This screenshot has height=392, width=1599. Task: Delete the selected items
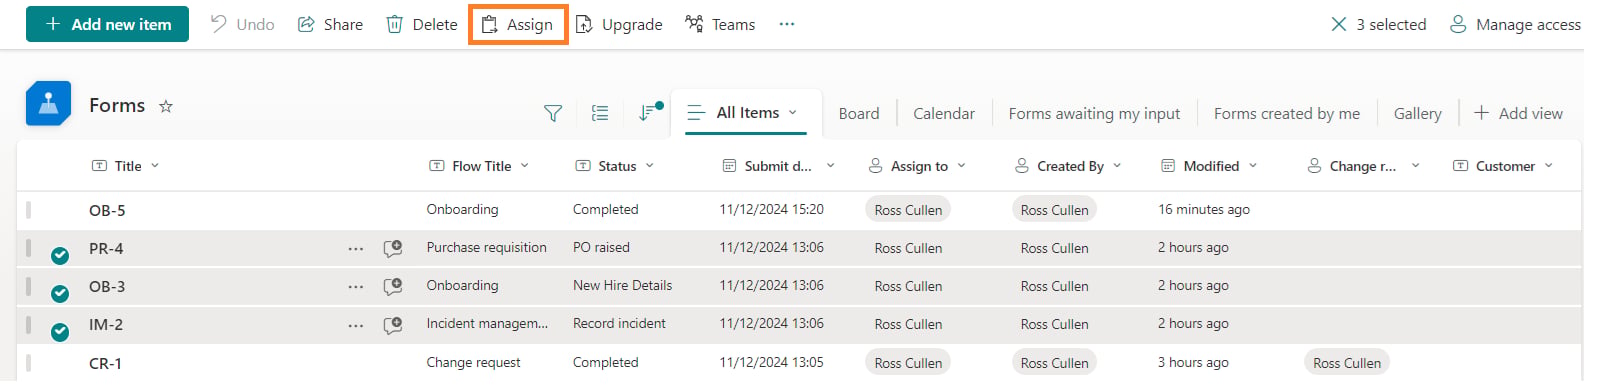coord(421,24)
